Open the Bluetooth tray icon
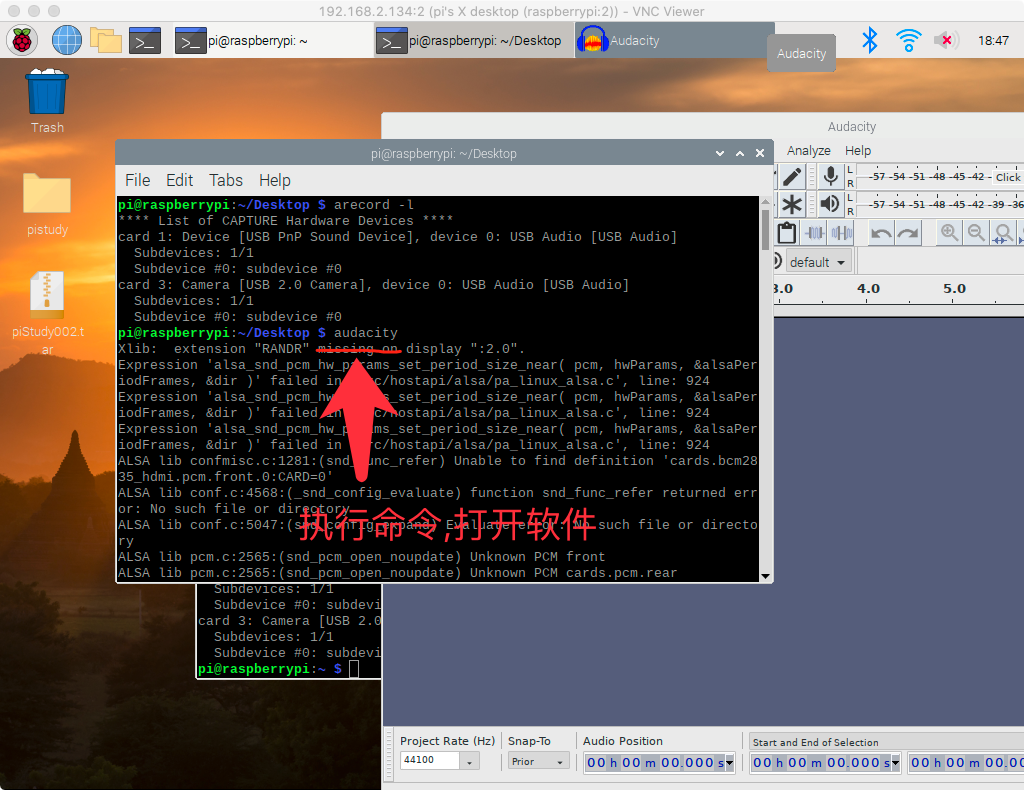 pos(869,40)
